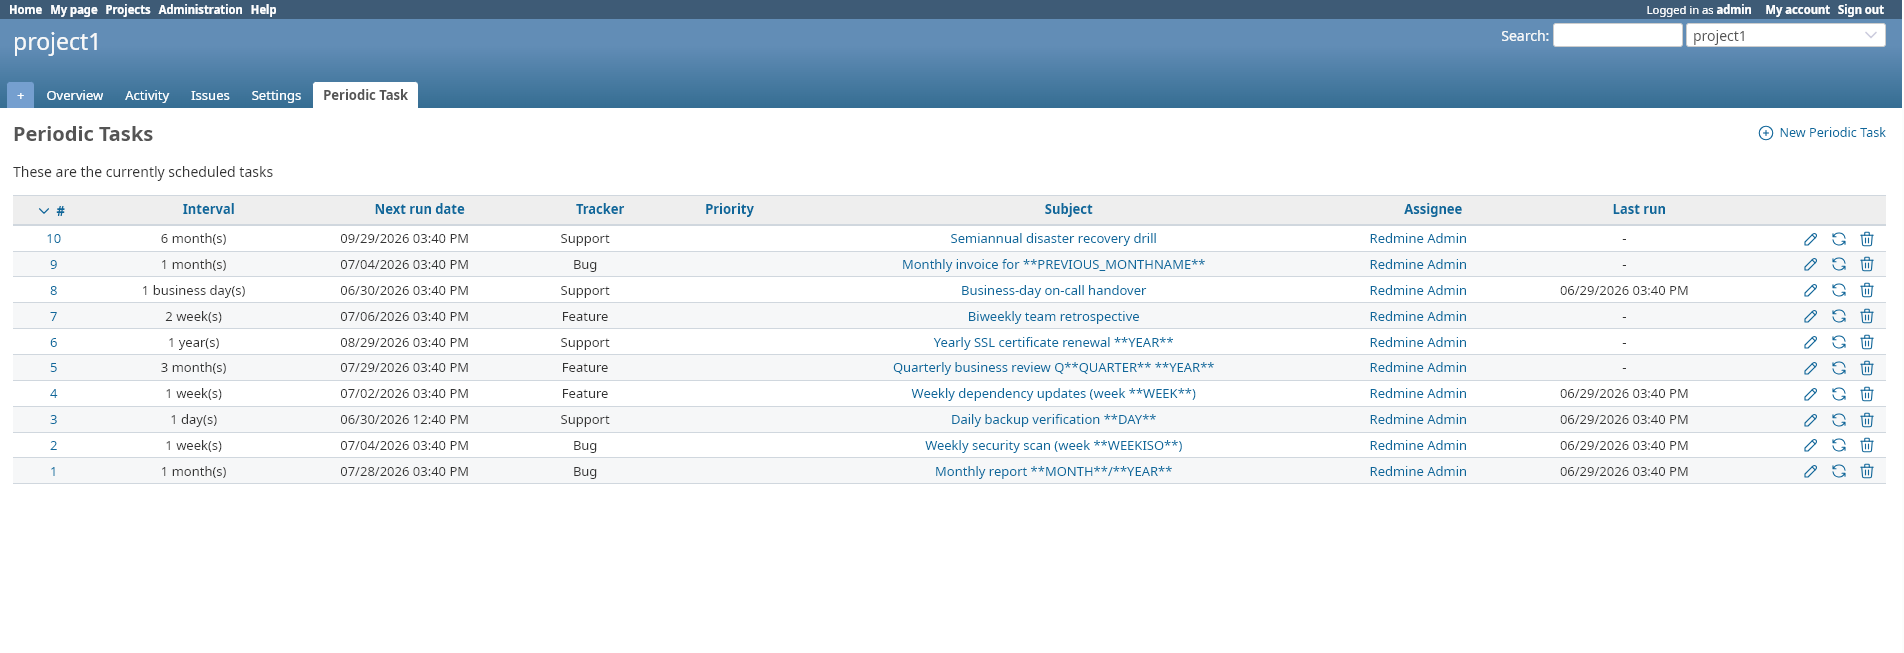Sort the table by Last run

(1638, 209)
